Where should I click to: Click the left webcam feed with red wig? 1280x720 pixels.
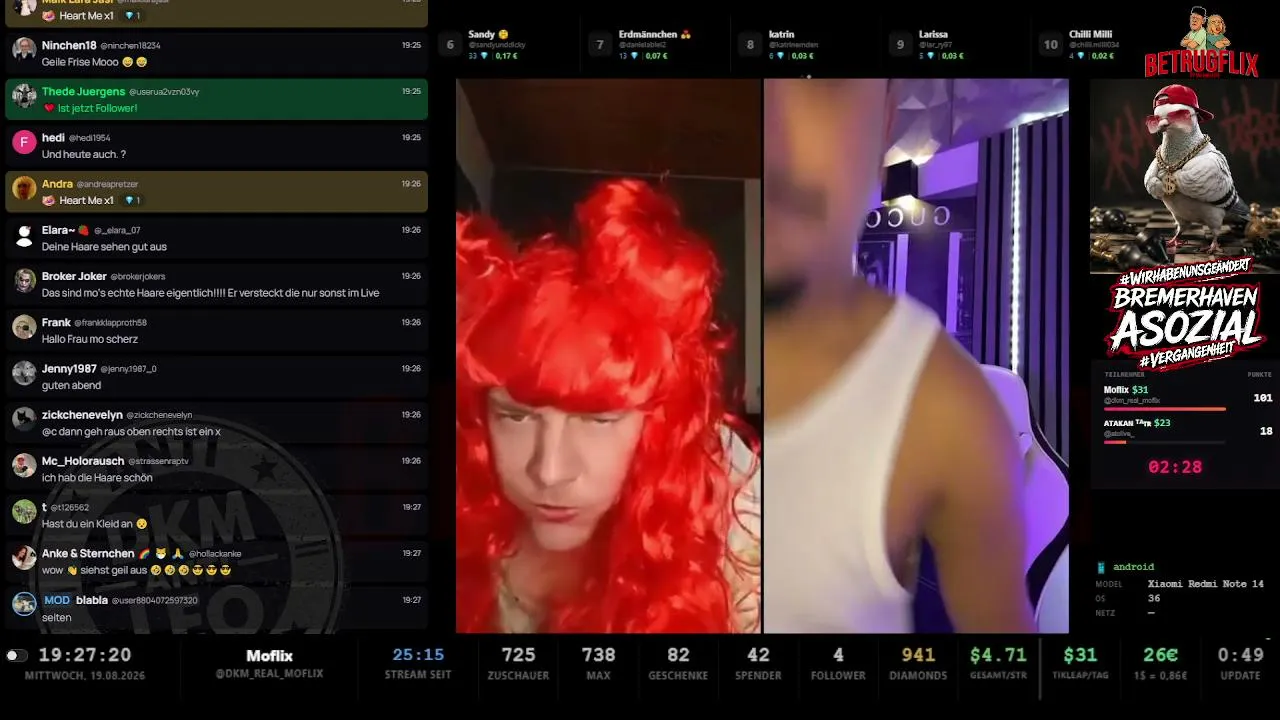609,356
